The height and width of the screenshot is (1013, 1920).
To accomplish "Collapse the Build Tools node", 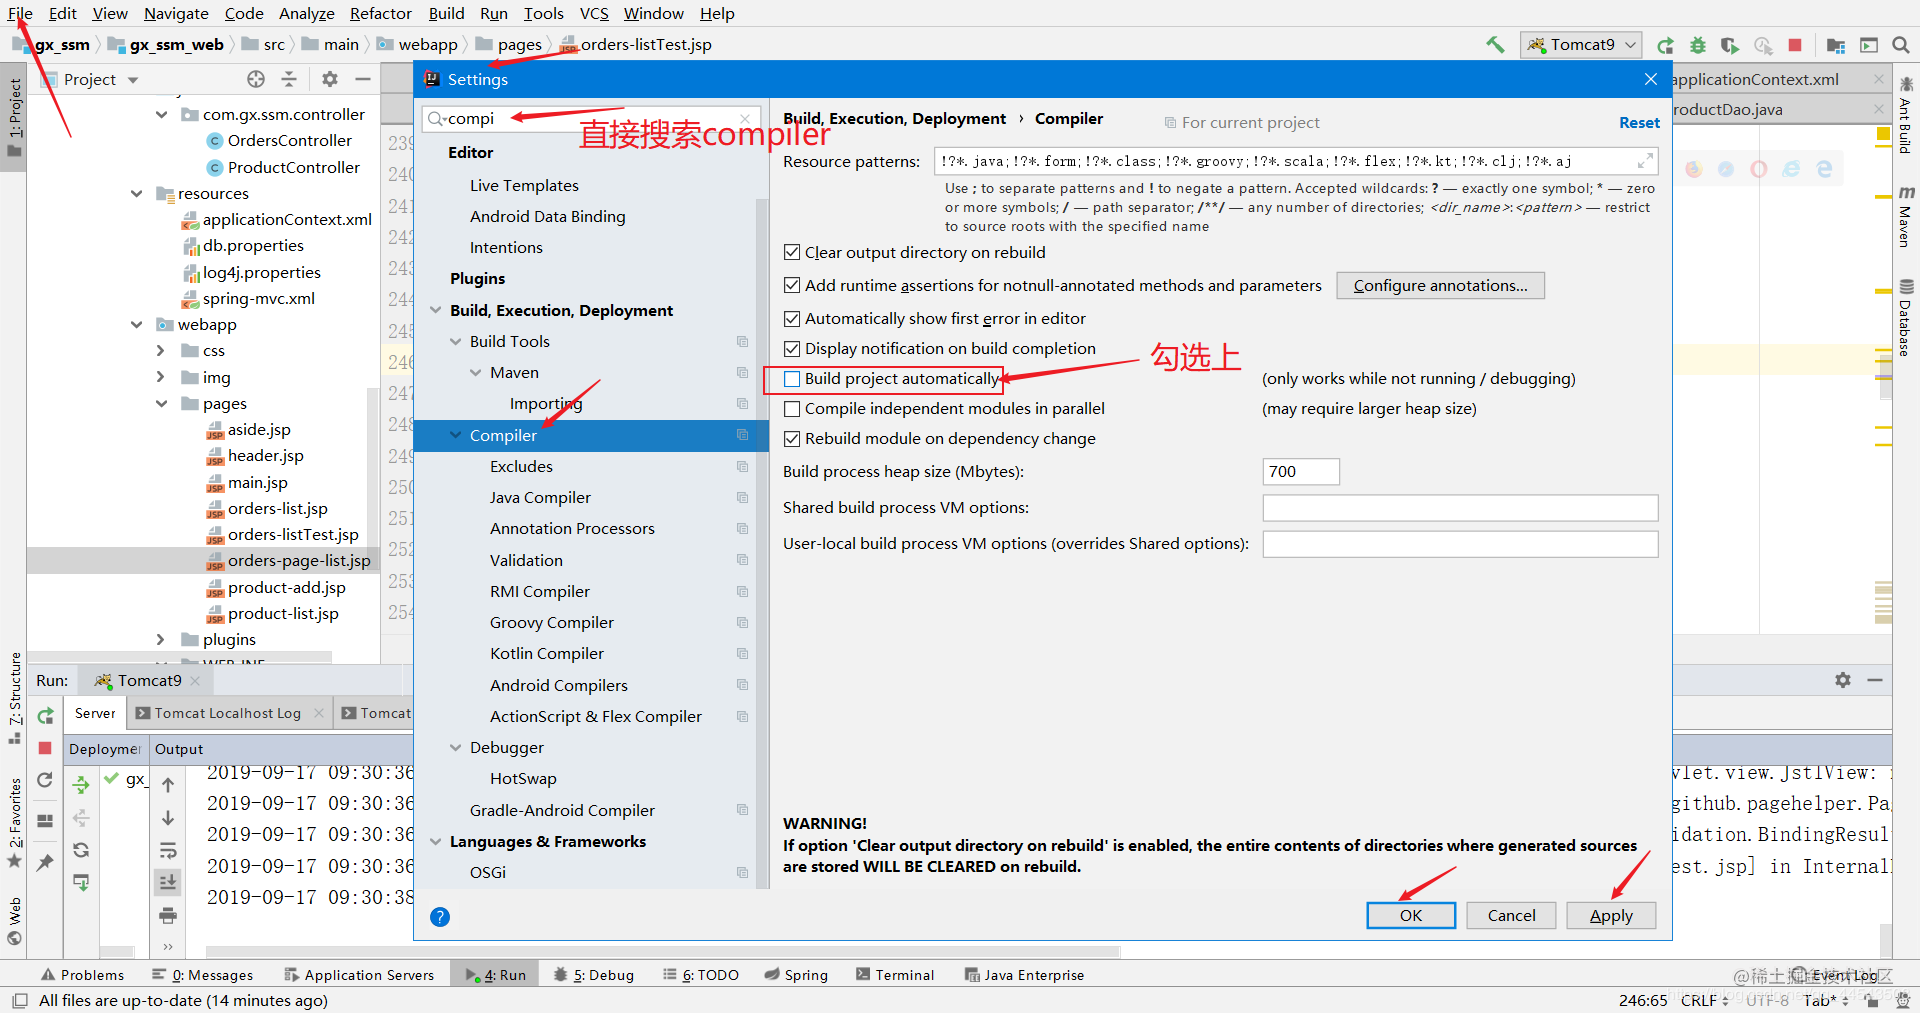I will (x=456, y=342).
